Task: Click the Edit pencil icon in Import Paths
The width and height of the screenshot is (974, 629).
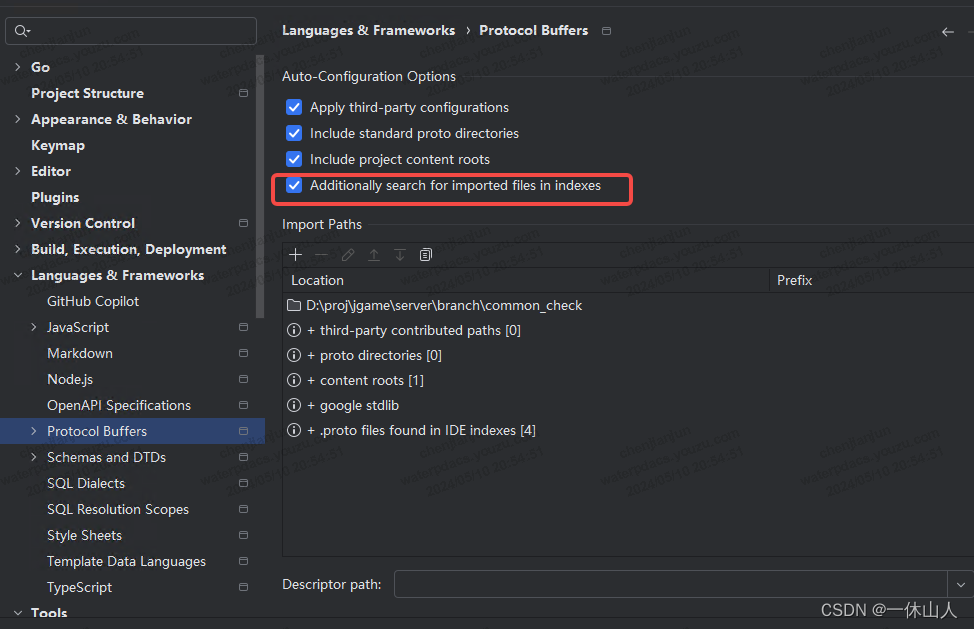Action: tap(348, 255)
